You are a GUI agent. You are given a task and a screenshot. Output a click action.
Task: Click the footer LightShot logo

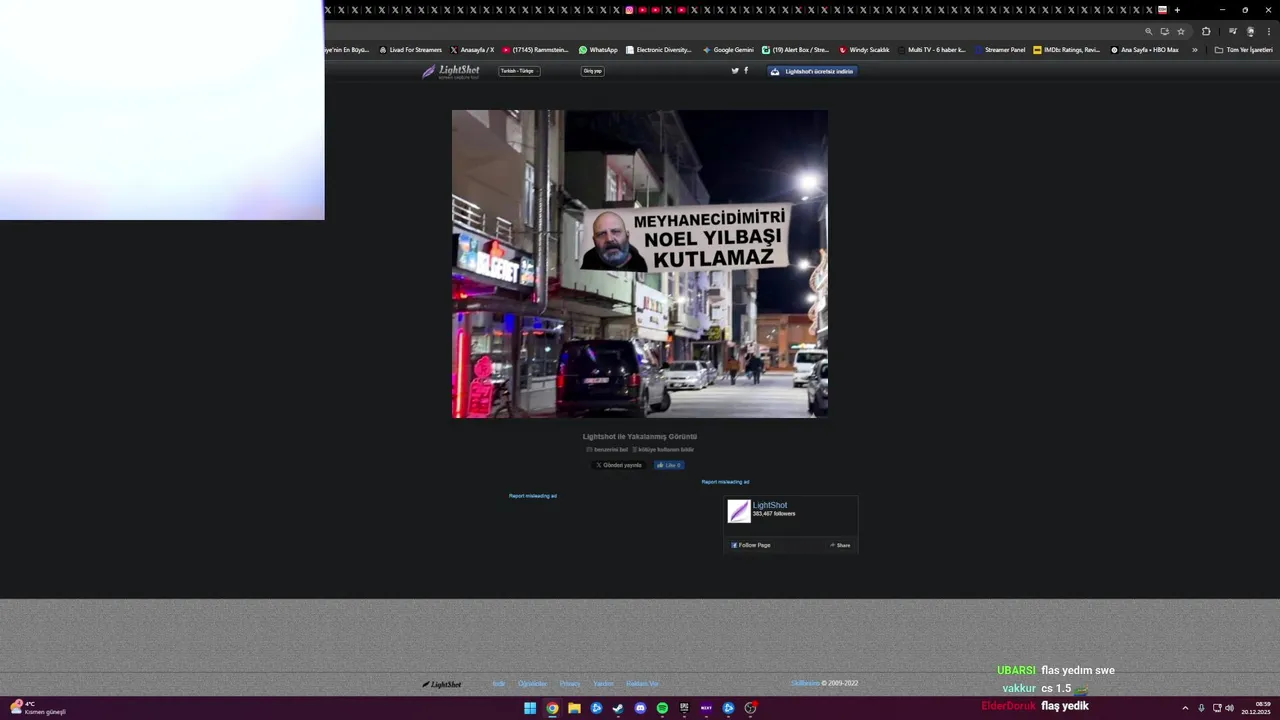coord(442,684)
